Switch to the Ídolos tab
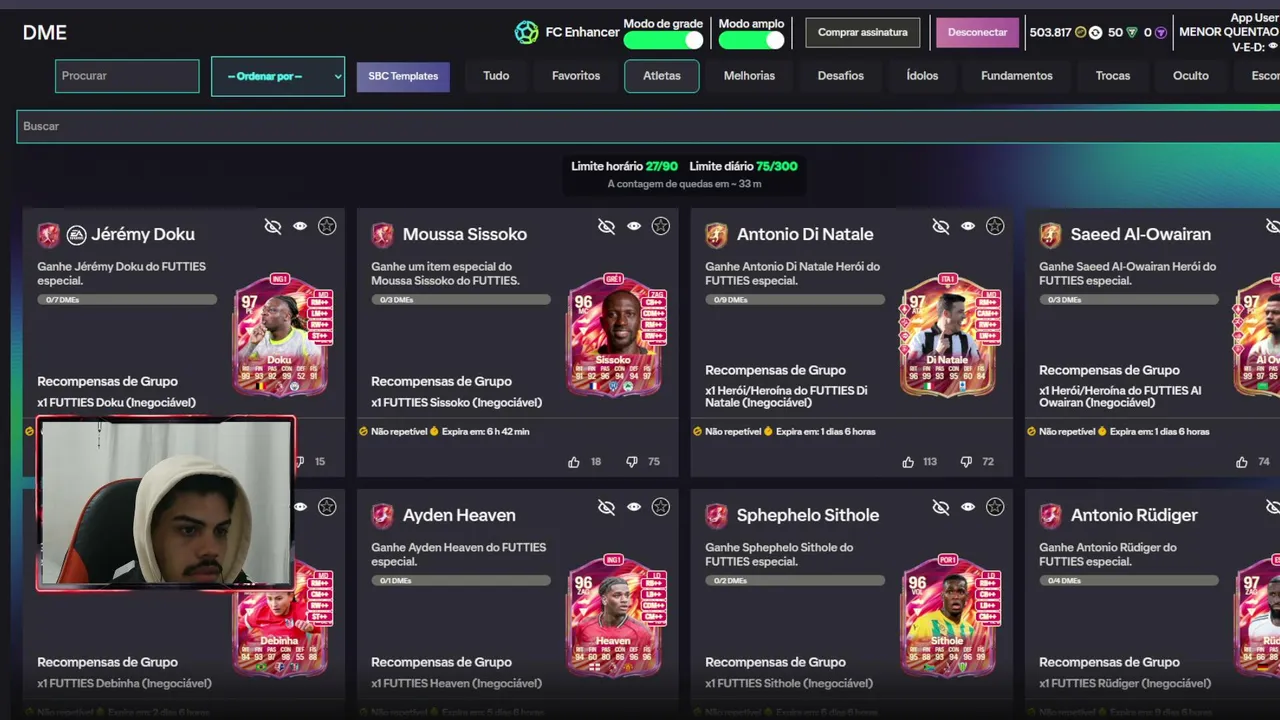The height and width of the screenshot is (720, 1280). coord(922,76)
